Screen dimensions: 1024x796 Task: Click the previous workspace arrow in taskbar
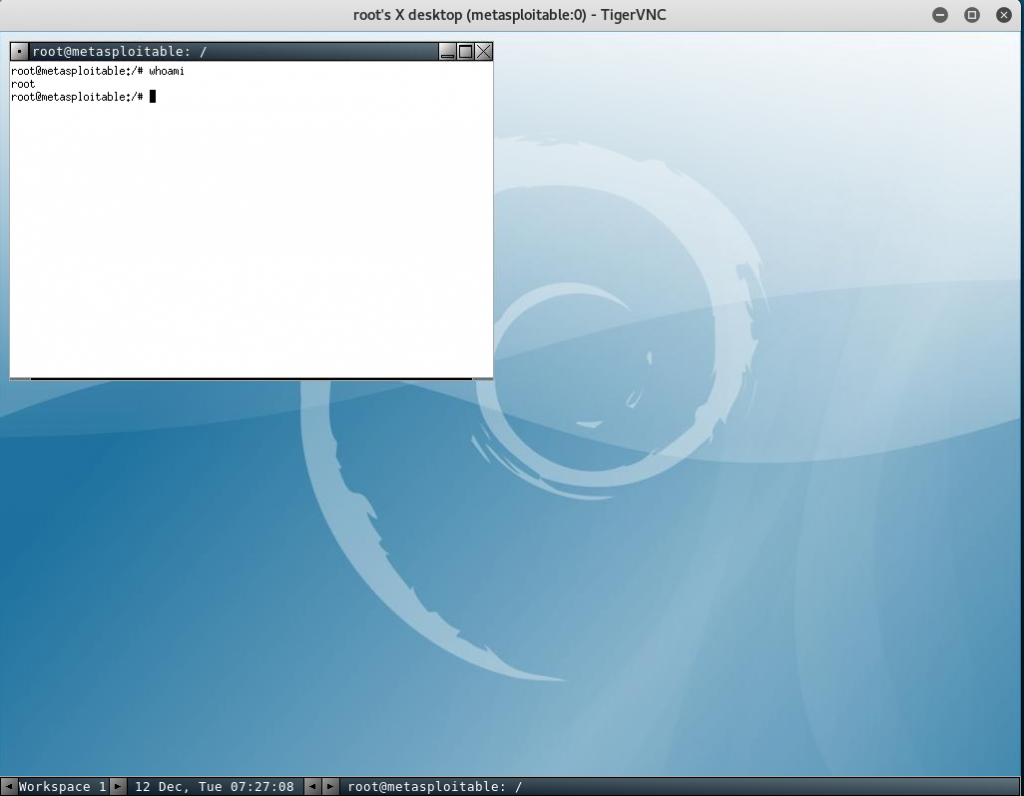pyautogui.click(x=8, y=787)
